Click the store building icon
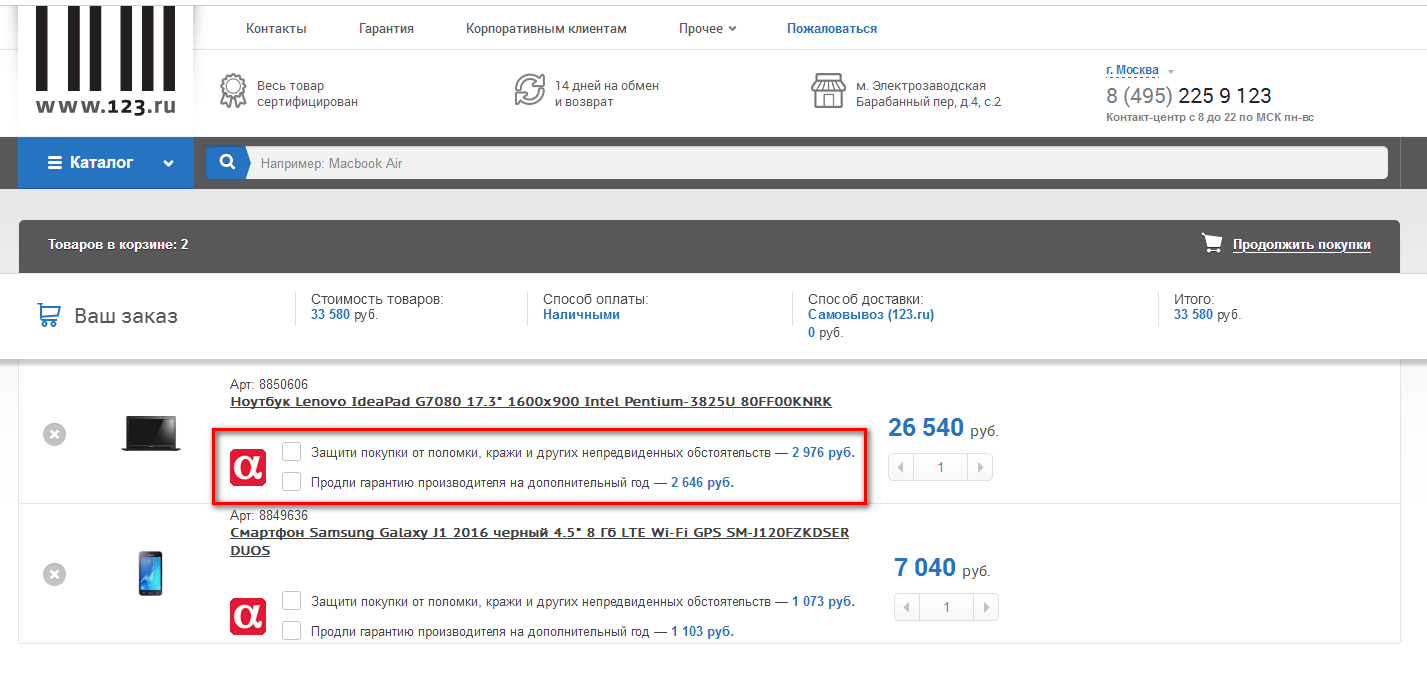 tap(828, 91)
